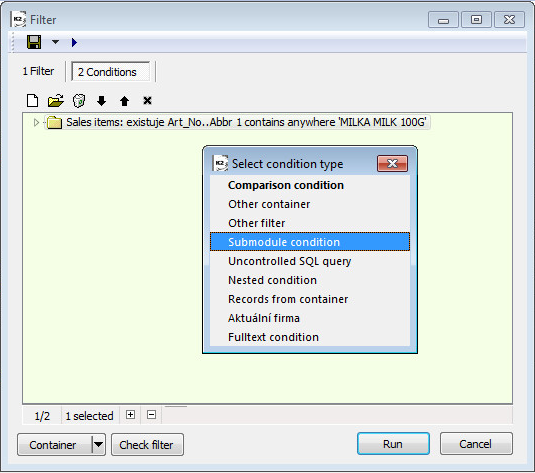The height and width of the screenshot is (473, 535).
Task: Click the blue run triangle in the toolbar
Action: click(x=74, y=43)
